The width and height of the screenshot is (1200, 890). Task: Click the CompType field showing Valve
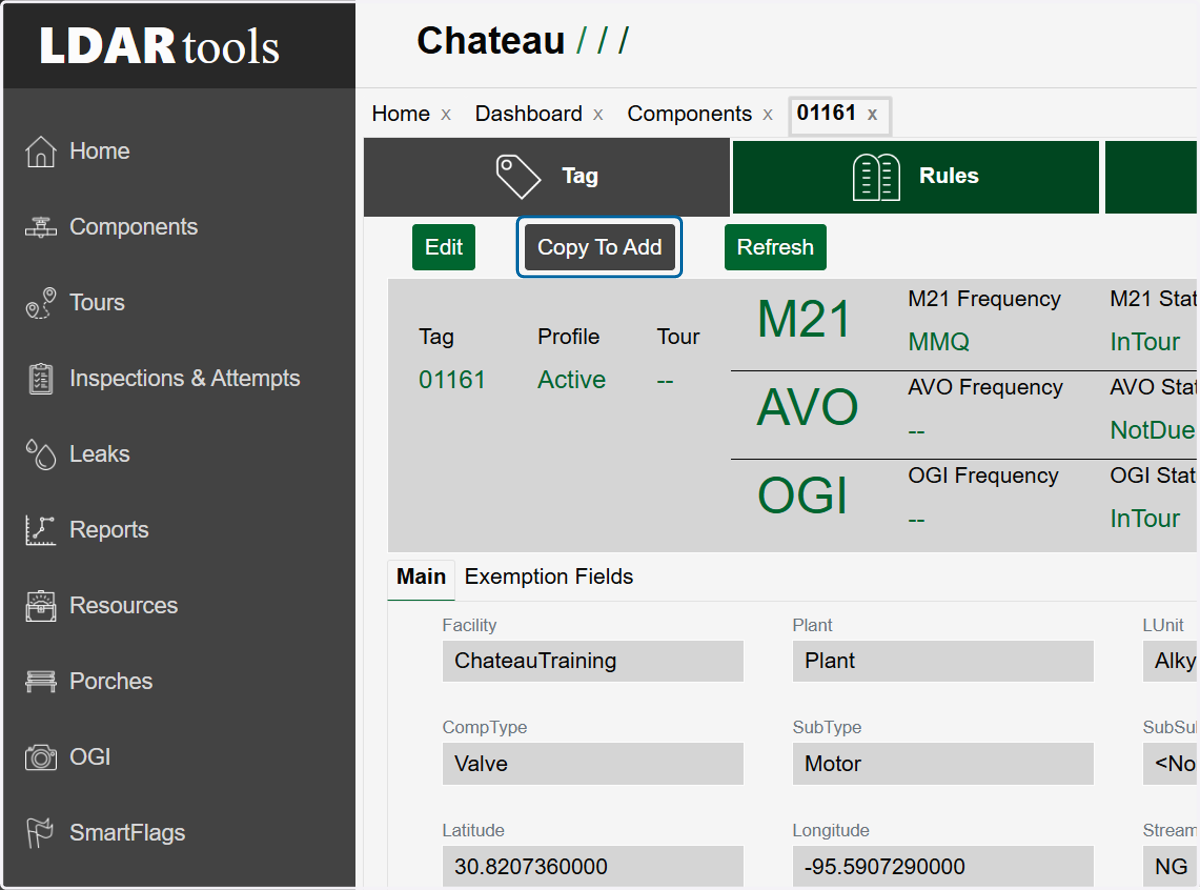(593, 764)
